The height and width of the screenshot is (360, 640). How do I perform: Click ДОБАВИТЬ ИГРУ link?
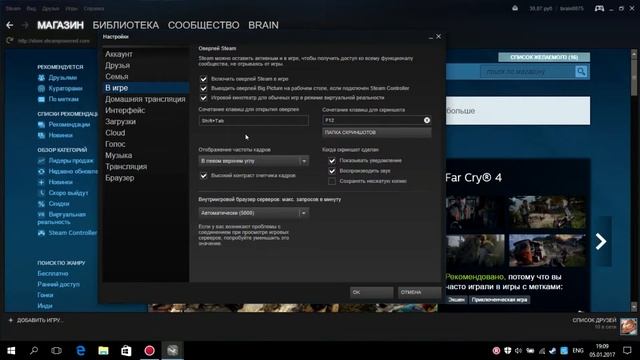click(40, 320)
